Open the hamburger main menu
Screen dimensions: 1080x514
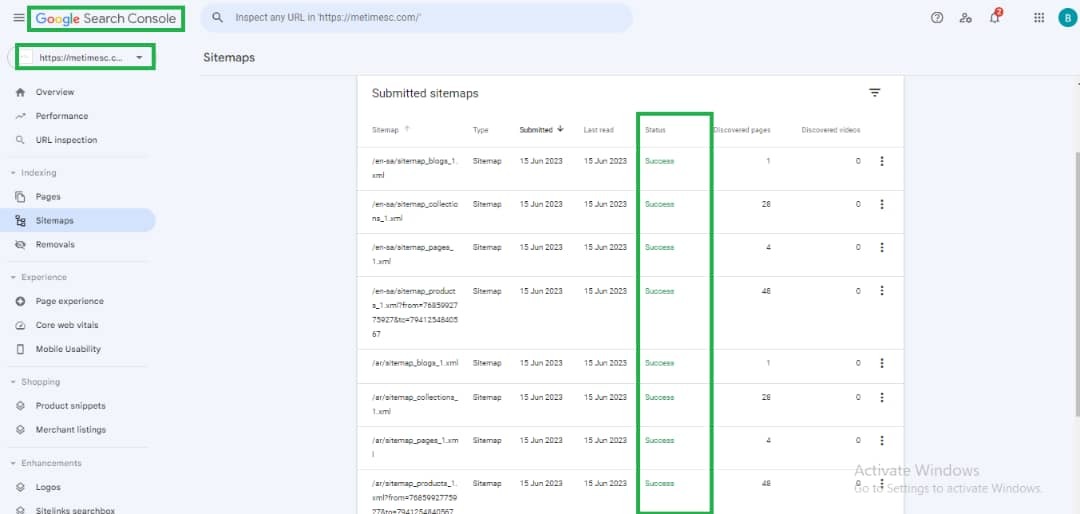click(x=18, y=18)
